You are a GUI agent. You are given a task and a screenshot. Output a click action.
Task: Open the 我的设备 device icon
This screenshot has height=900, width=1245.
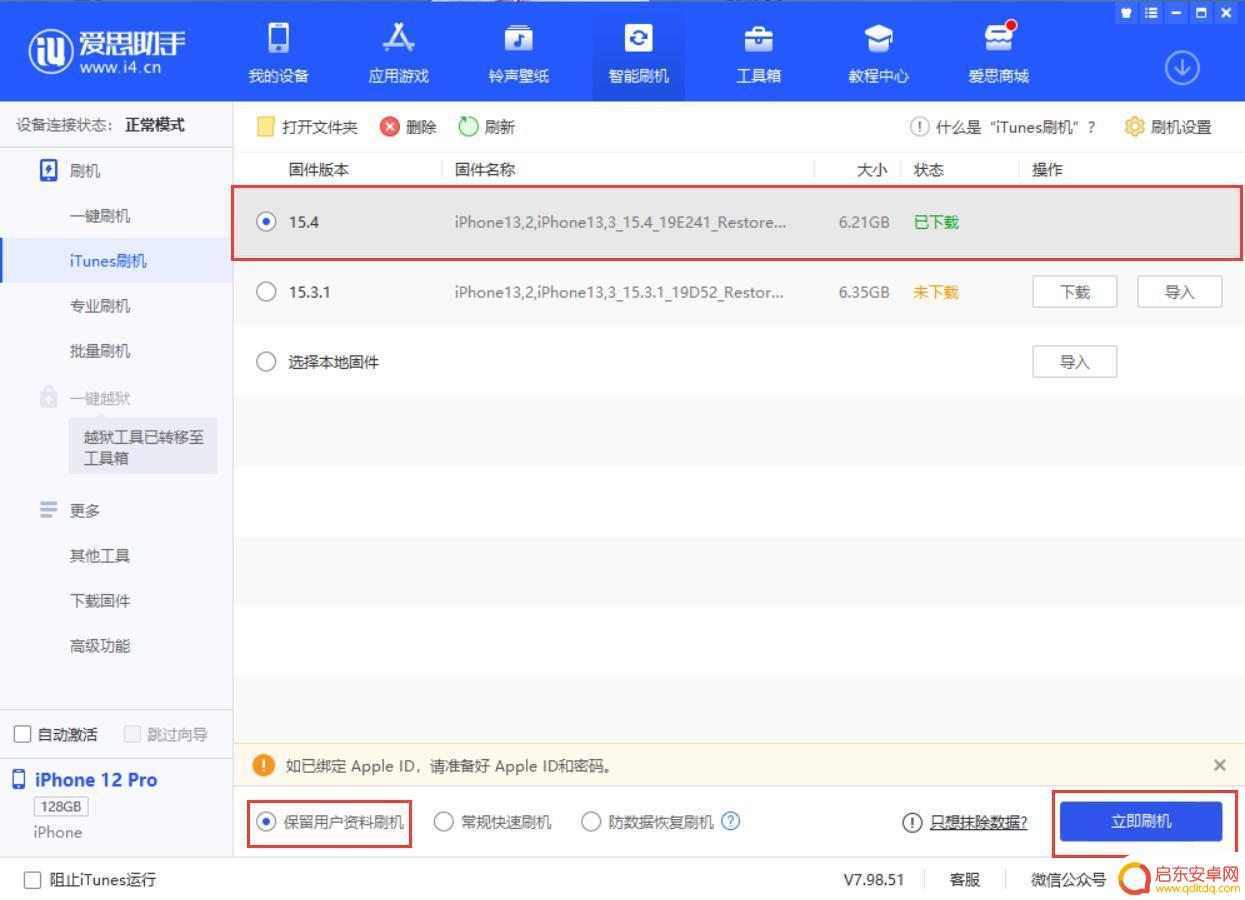pyautogui.click(x=278, y=38)
